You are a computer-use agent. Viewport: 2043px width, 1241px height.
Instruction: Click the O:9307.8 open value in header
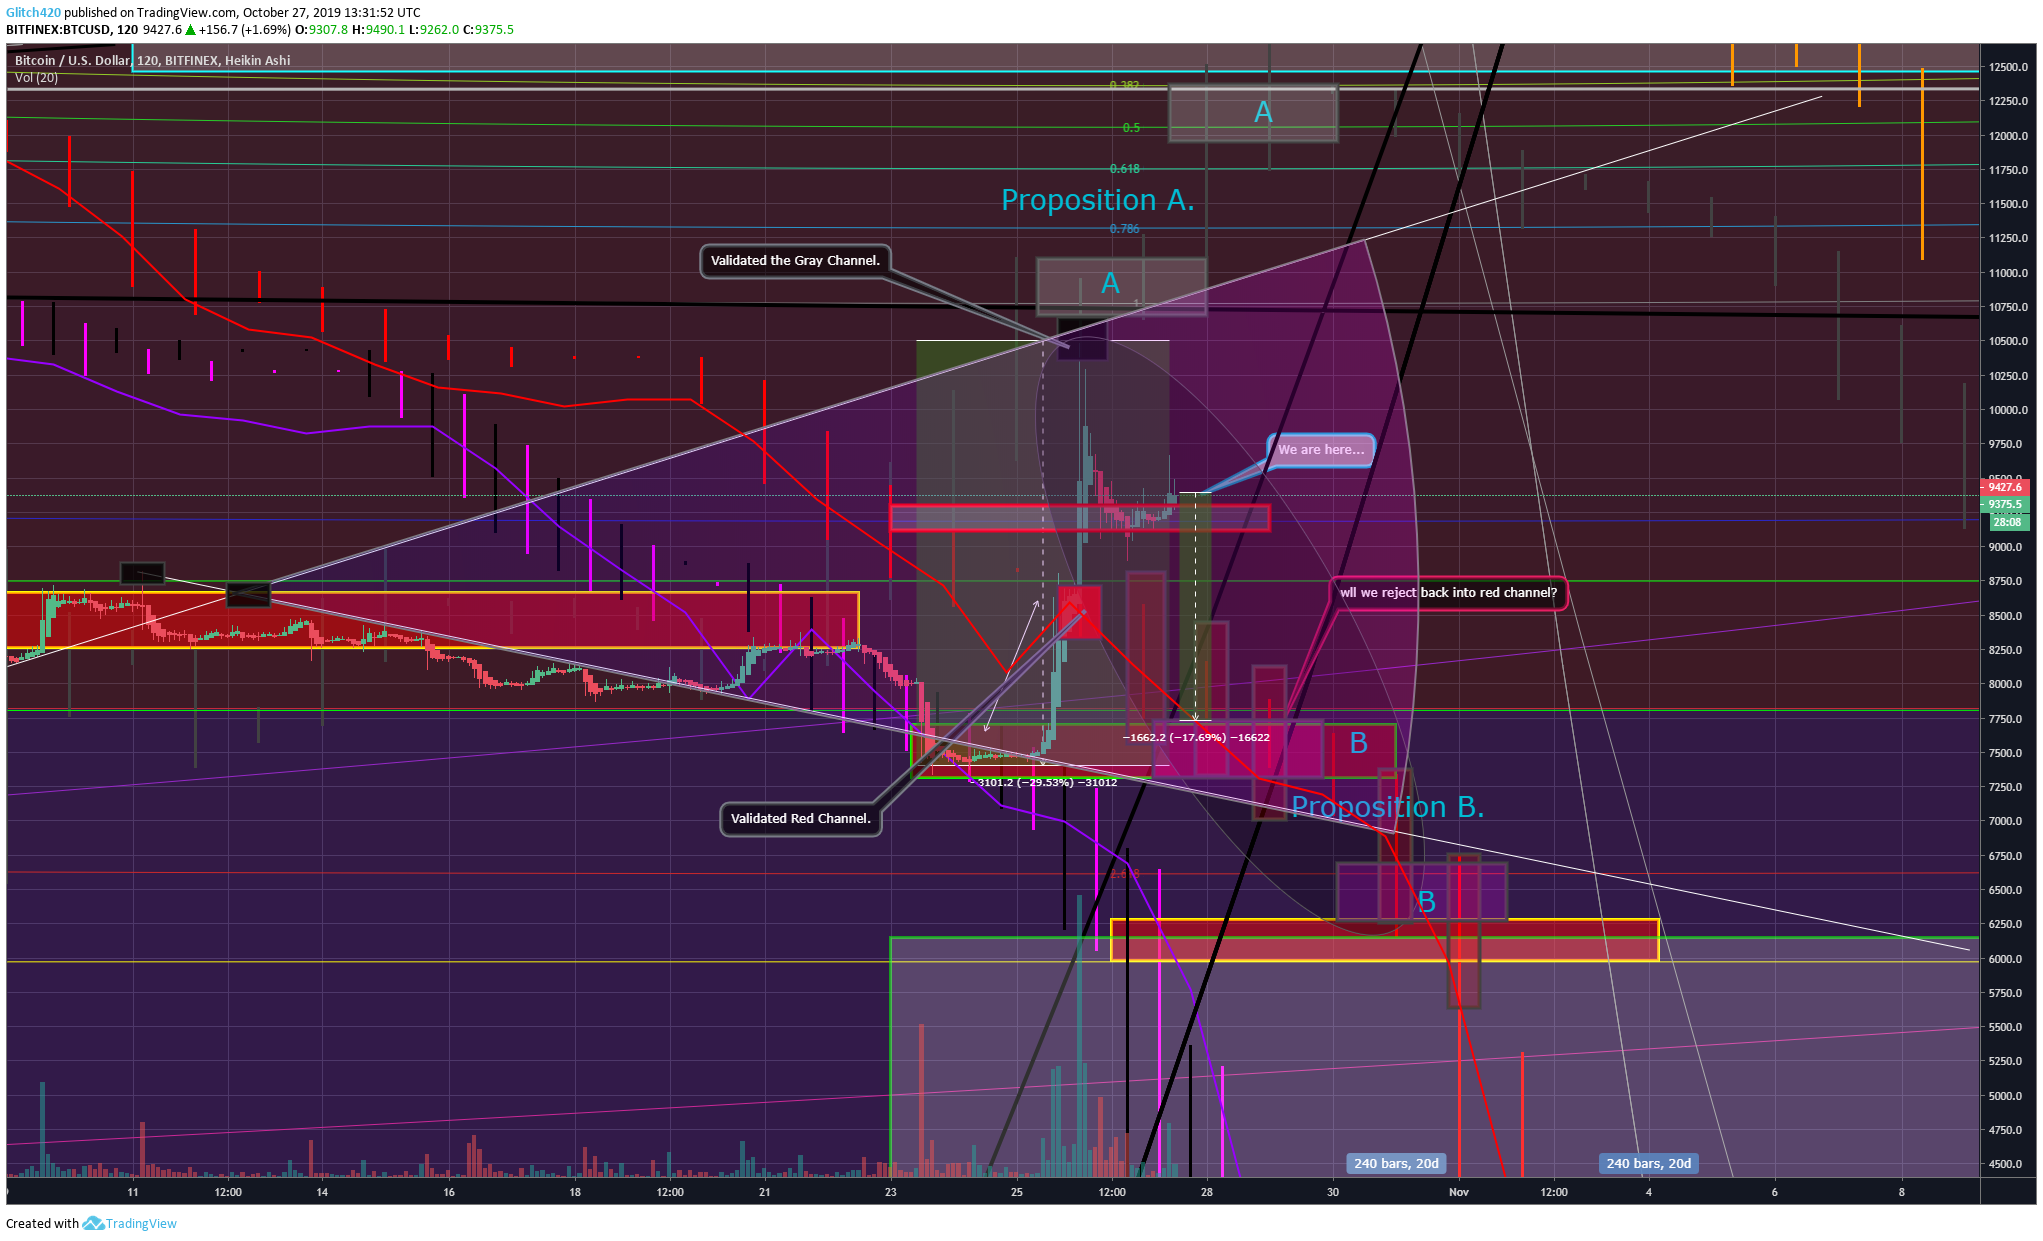[x=322, y=29]
